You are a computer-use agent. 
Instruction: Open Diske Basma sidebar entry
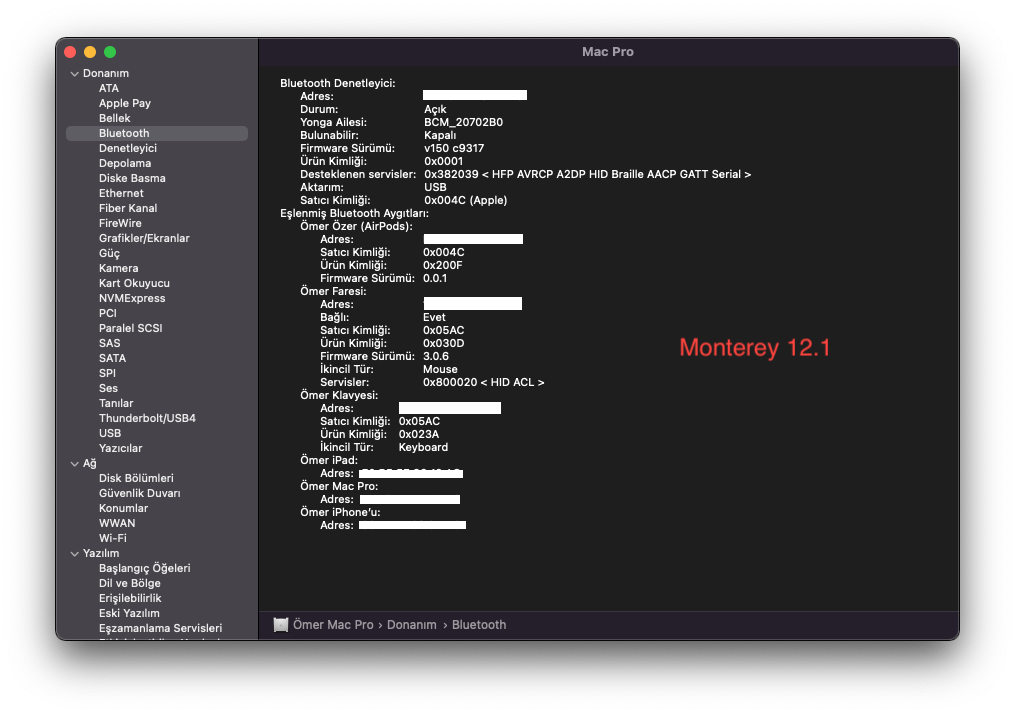[132, 178]
